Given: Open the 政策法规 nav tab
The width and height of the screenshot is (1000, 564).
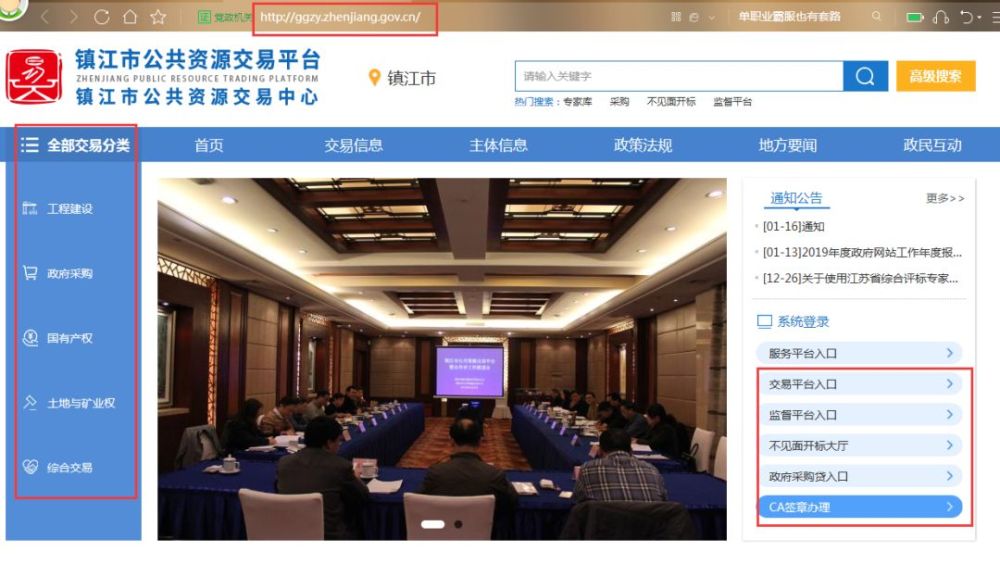Looking at the screenshot, I should pos(643,145).
